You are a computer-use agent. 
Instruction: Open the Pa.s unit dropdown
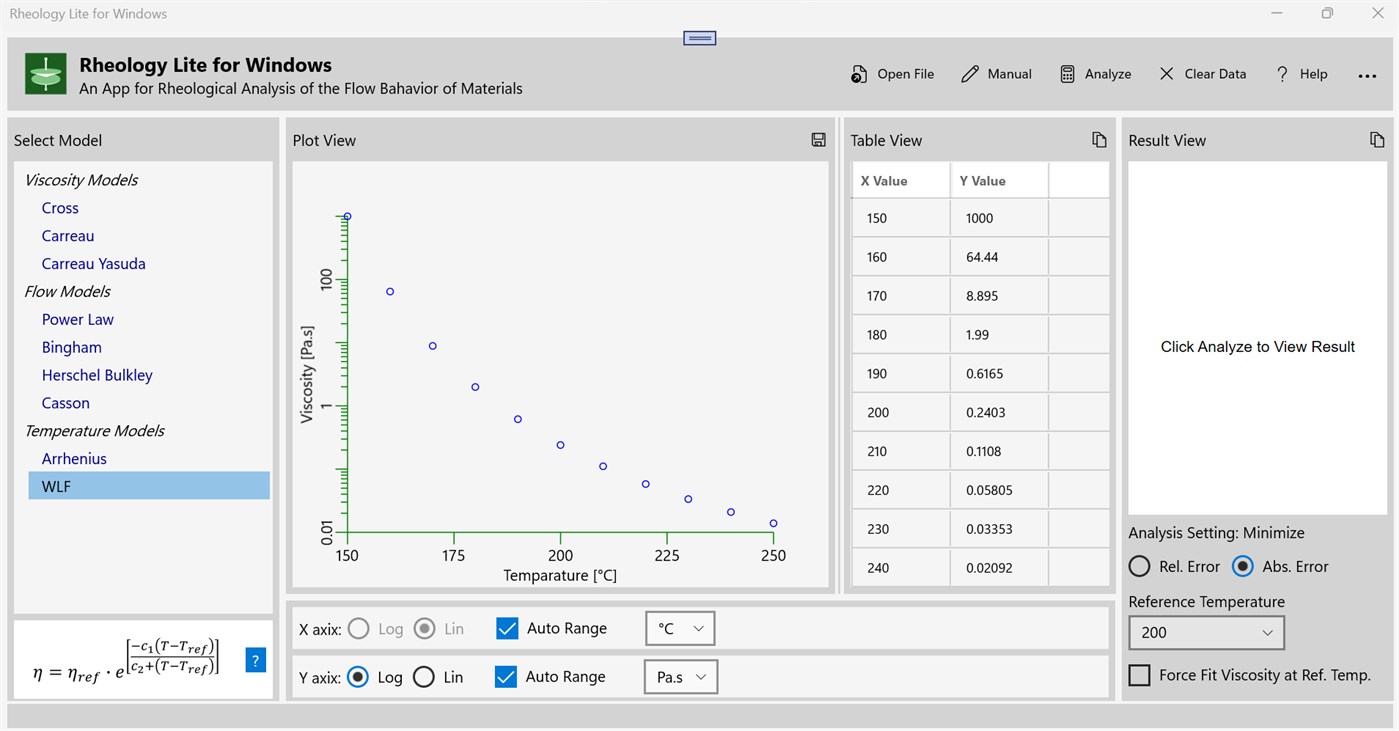(x=681, y=677)
